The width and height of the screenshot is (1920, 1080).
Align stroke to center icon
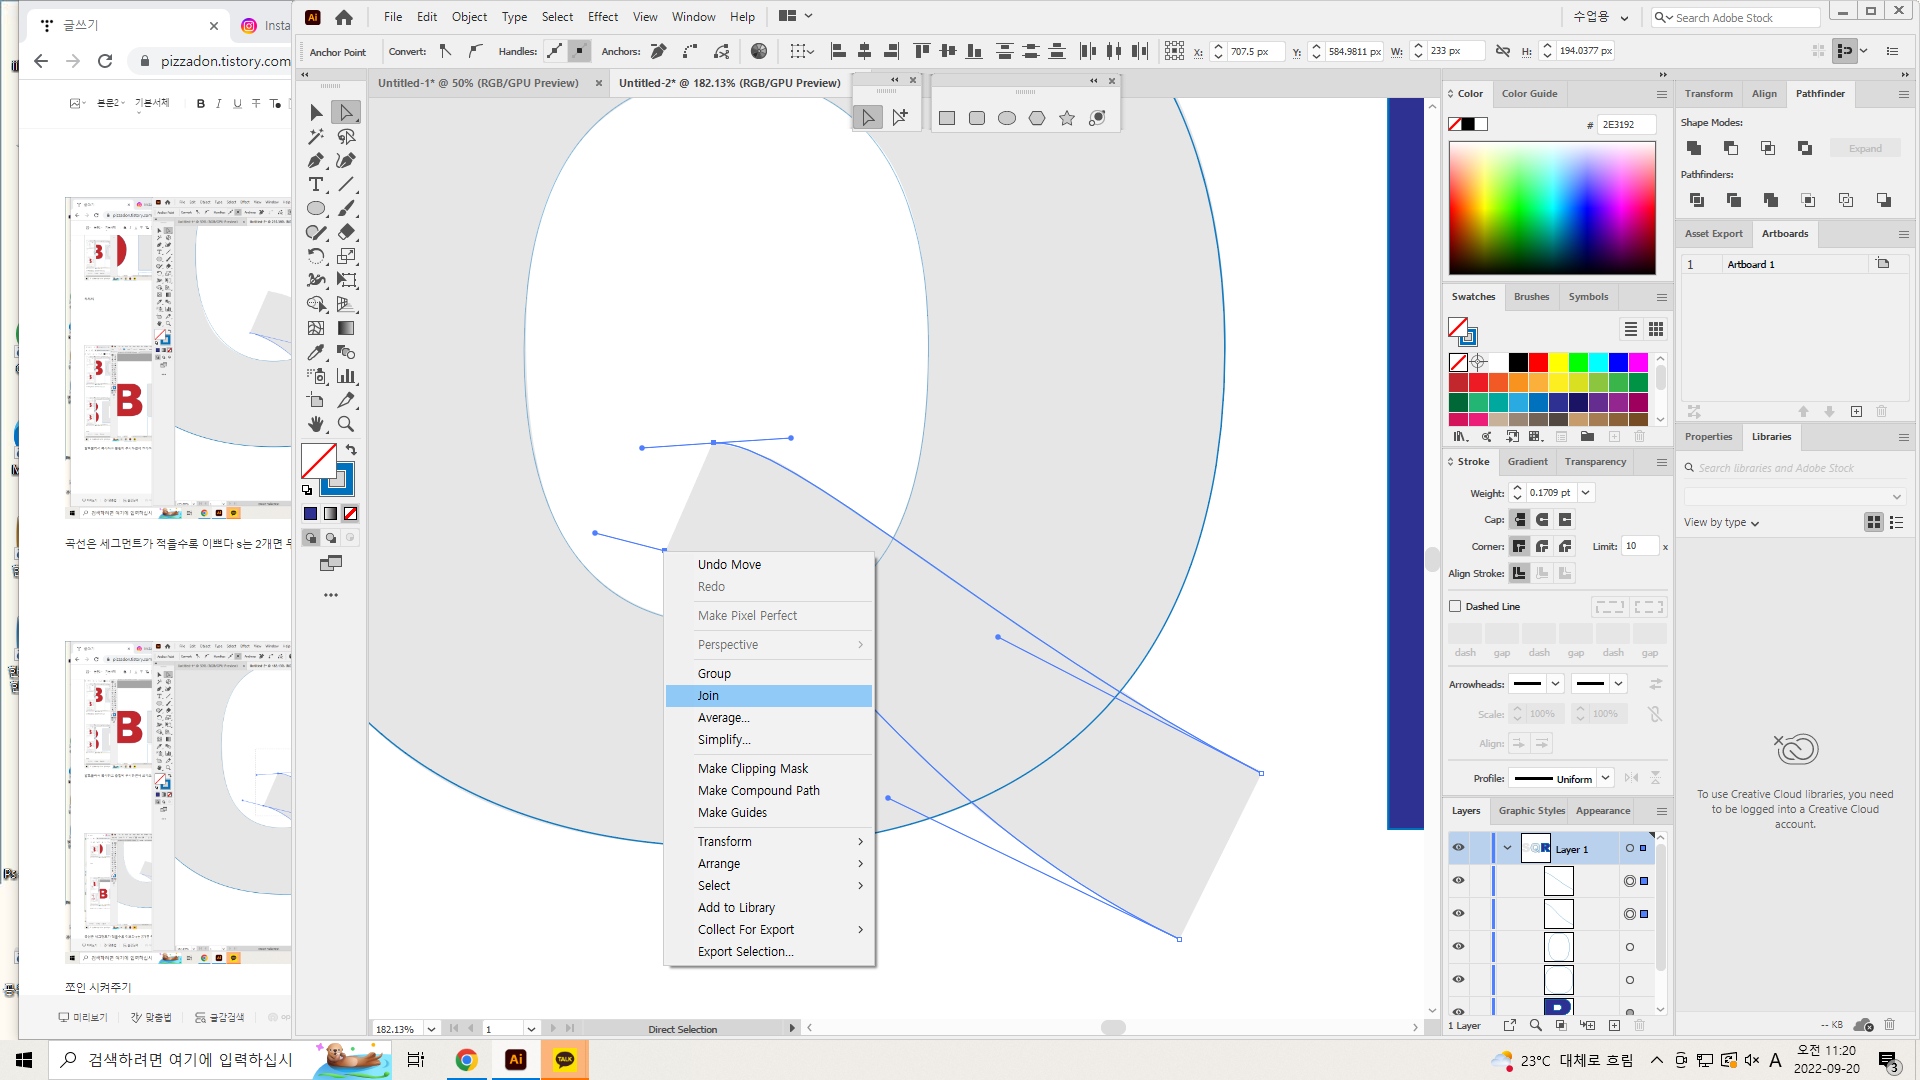pyautogui.click(x=1519, y=573)
